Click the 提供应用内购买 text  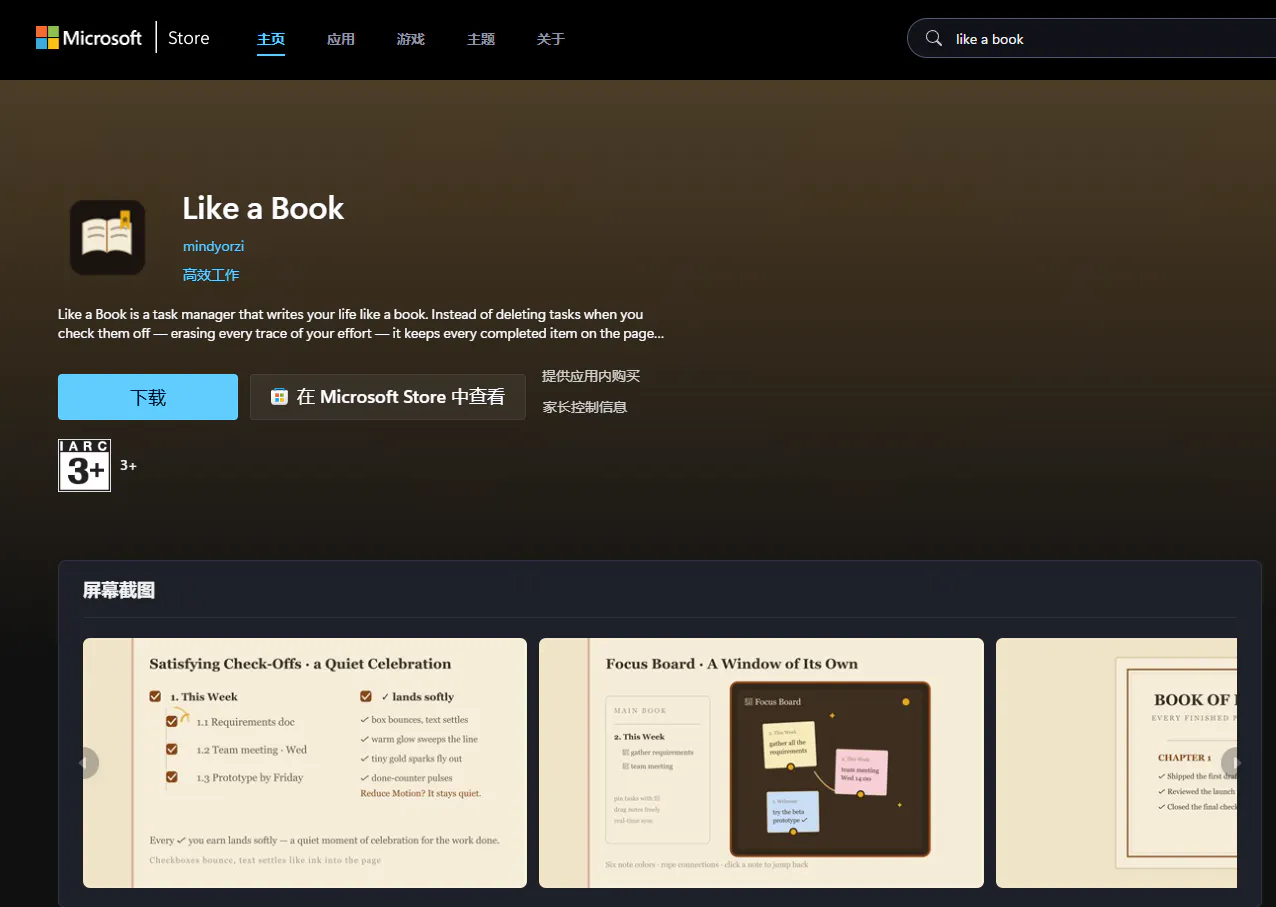[x=591, y=376]
